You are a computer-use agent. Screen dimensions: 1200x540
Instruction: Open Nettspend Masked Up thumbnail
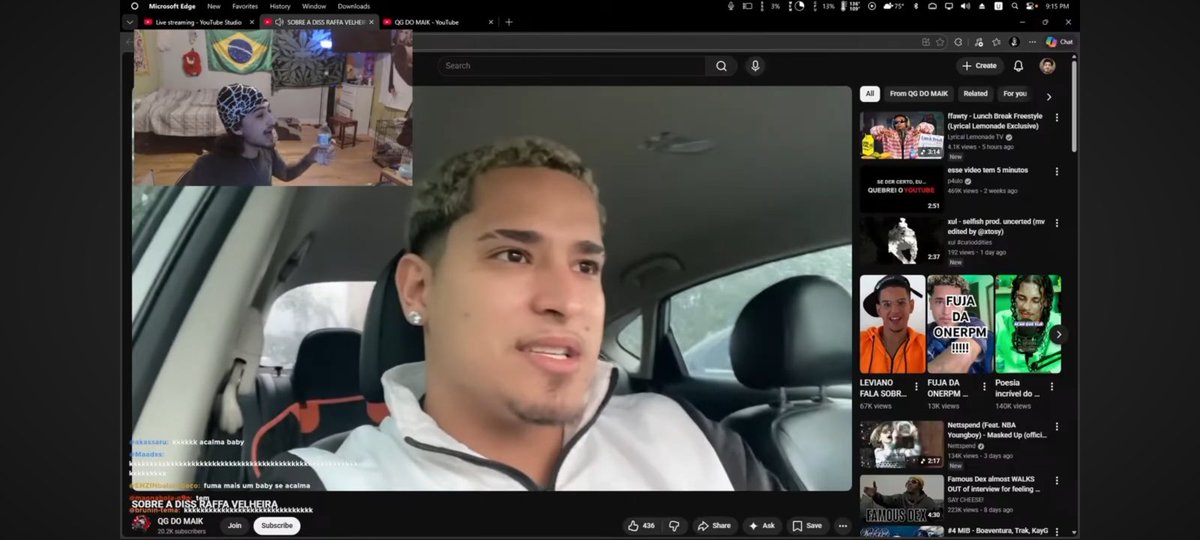click(x=902, y=444)
